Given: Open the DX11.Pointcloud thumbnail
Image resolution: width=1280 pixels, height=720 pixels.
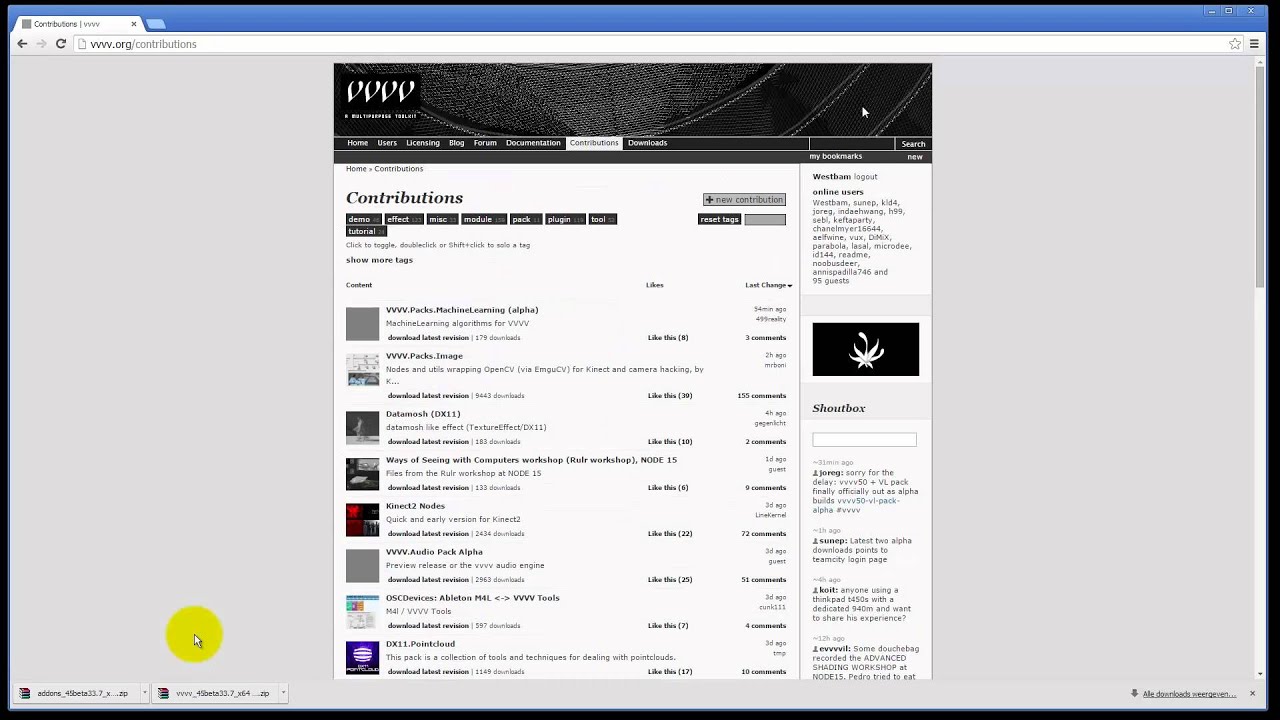Looking at the screenshot, I should (x=363, y=658).
